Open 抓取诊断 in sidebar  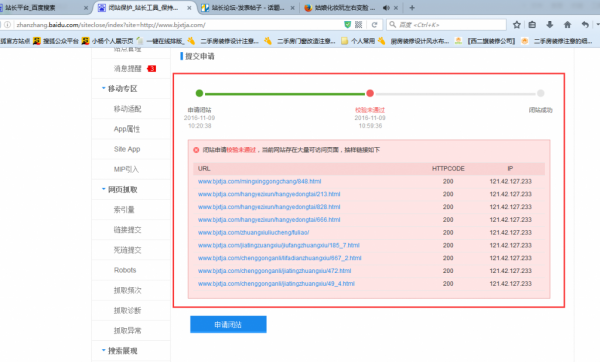127,310
